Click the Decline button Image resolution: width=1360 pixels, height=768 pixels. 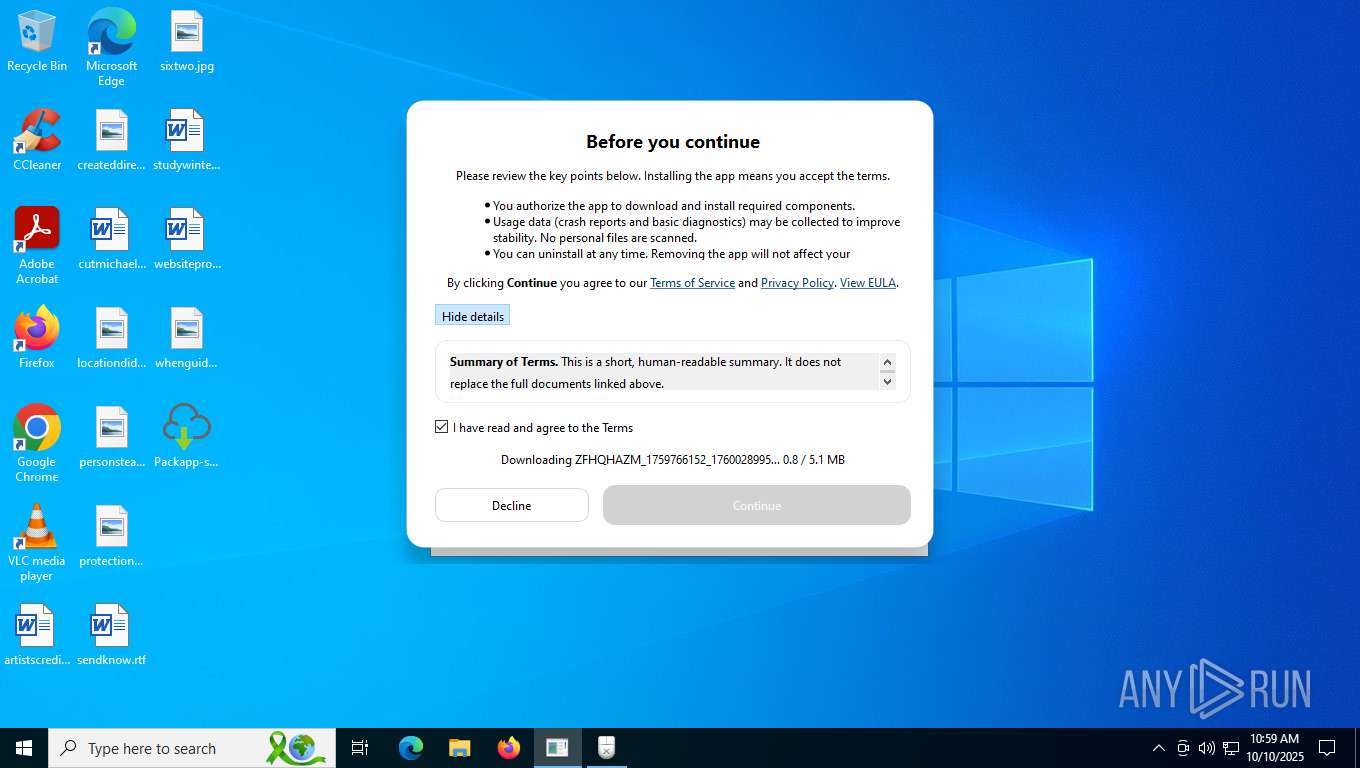point(512,505)
